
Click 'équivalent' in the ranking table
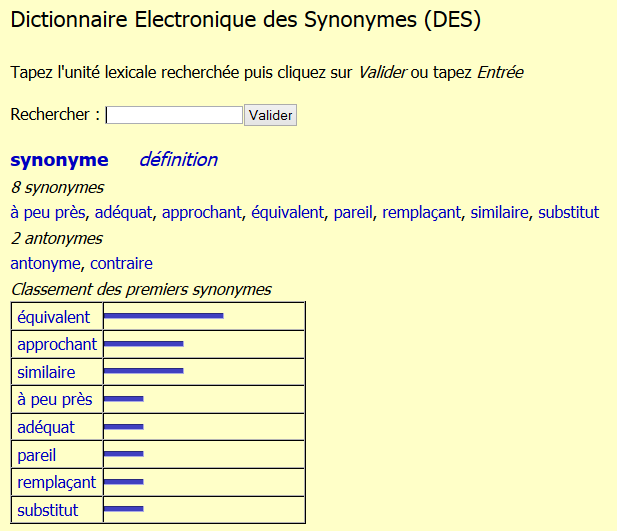click(54, 317)
